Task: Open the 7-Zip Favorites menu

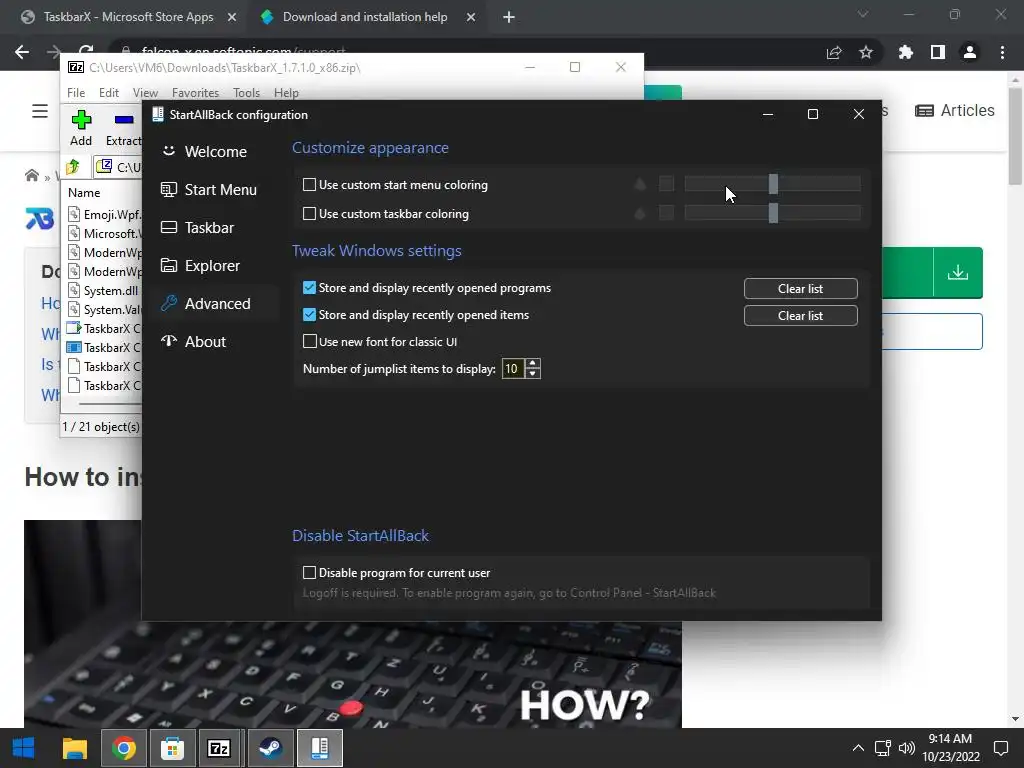Action: (195, 93)
